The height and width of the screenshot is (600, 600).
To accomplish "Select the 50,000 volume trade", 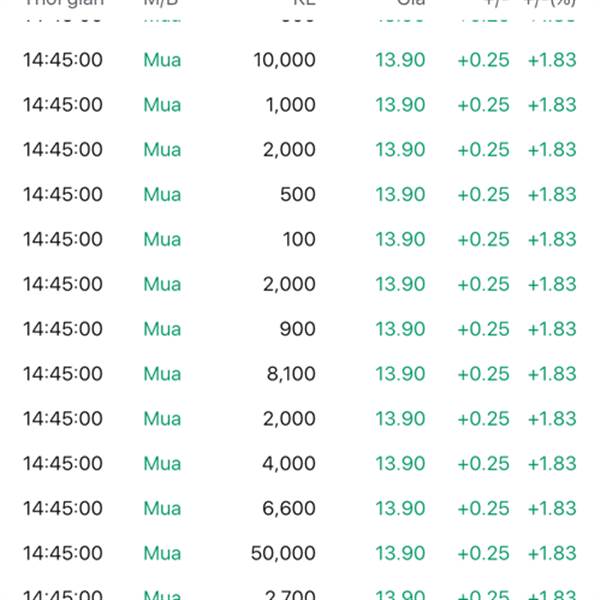I will point(300,553).
